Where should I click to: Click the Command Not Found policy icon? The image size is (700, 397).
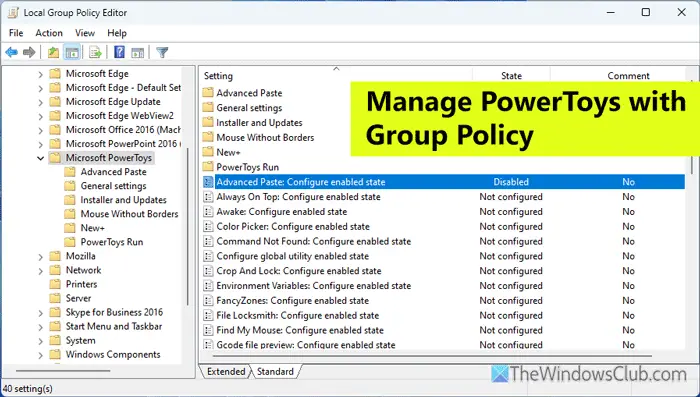click(x=208, y=242)
